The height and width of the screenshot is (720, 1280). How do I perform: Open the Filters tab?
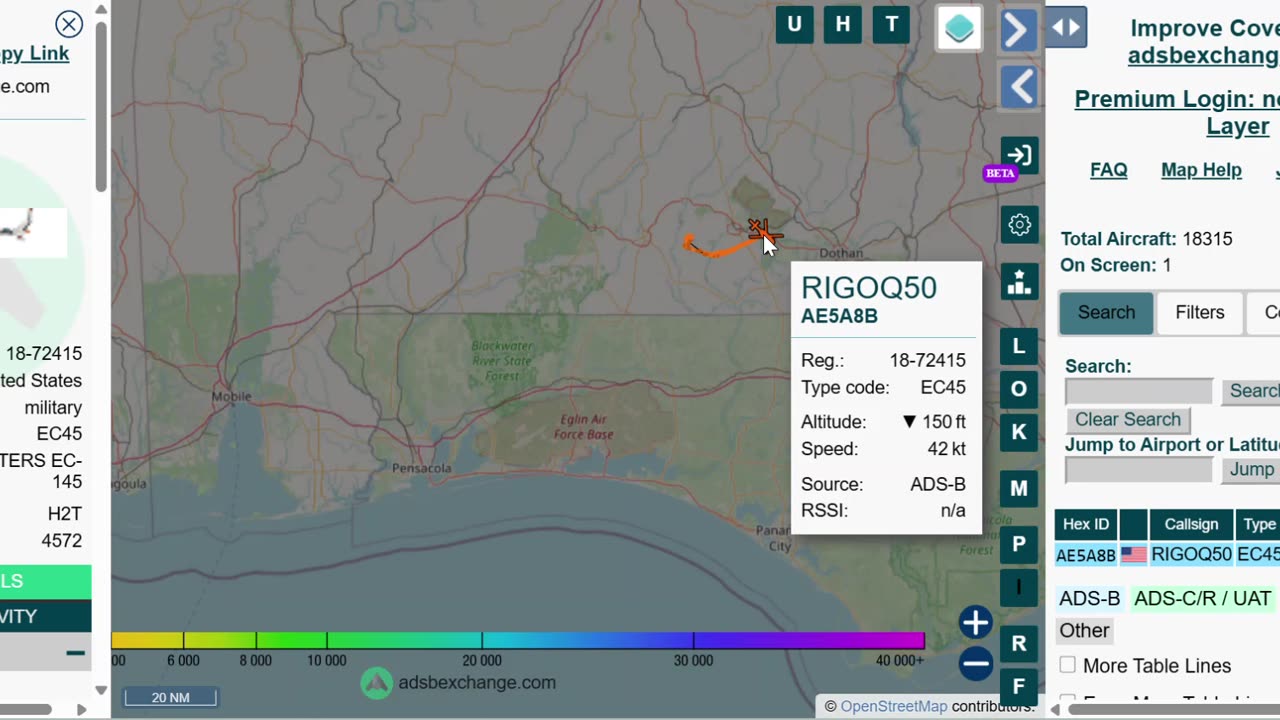tap(1200, 313)
